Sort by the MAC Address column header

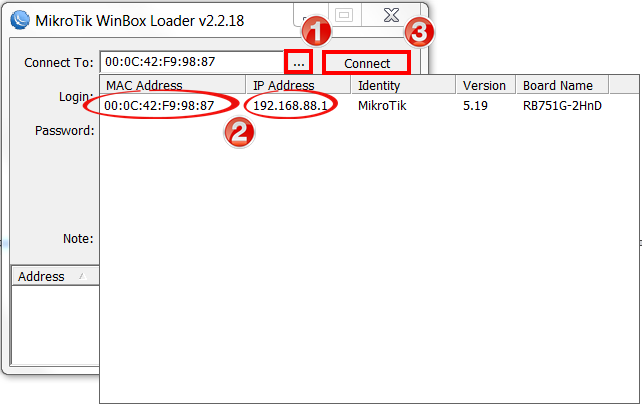(x=173, y=85)
